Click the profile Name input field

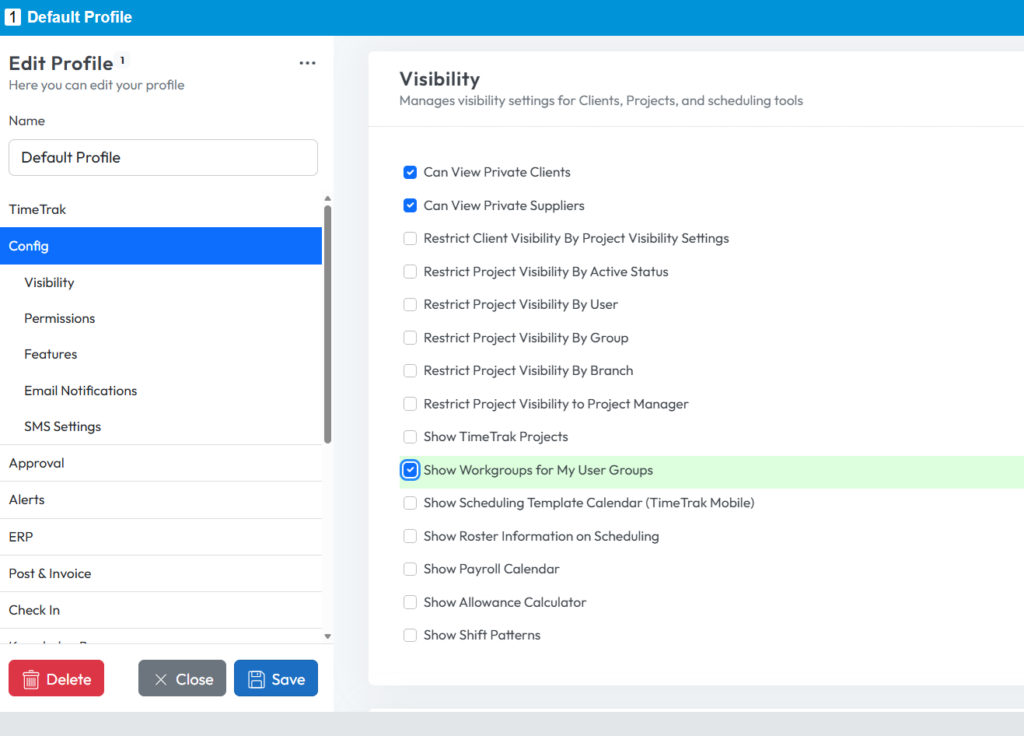163,157
